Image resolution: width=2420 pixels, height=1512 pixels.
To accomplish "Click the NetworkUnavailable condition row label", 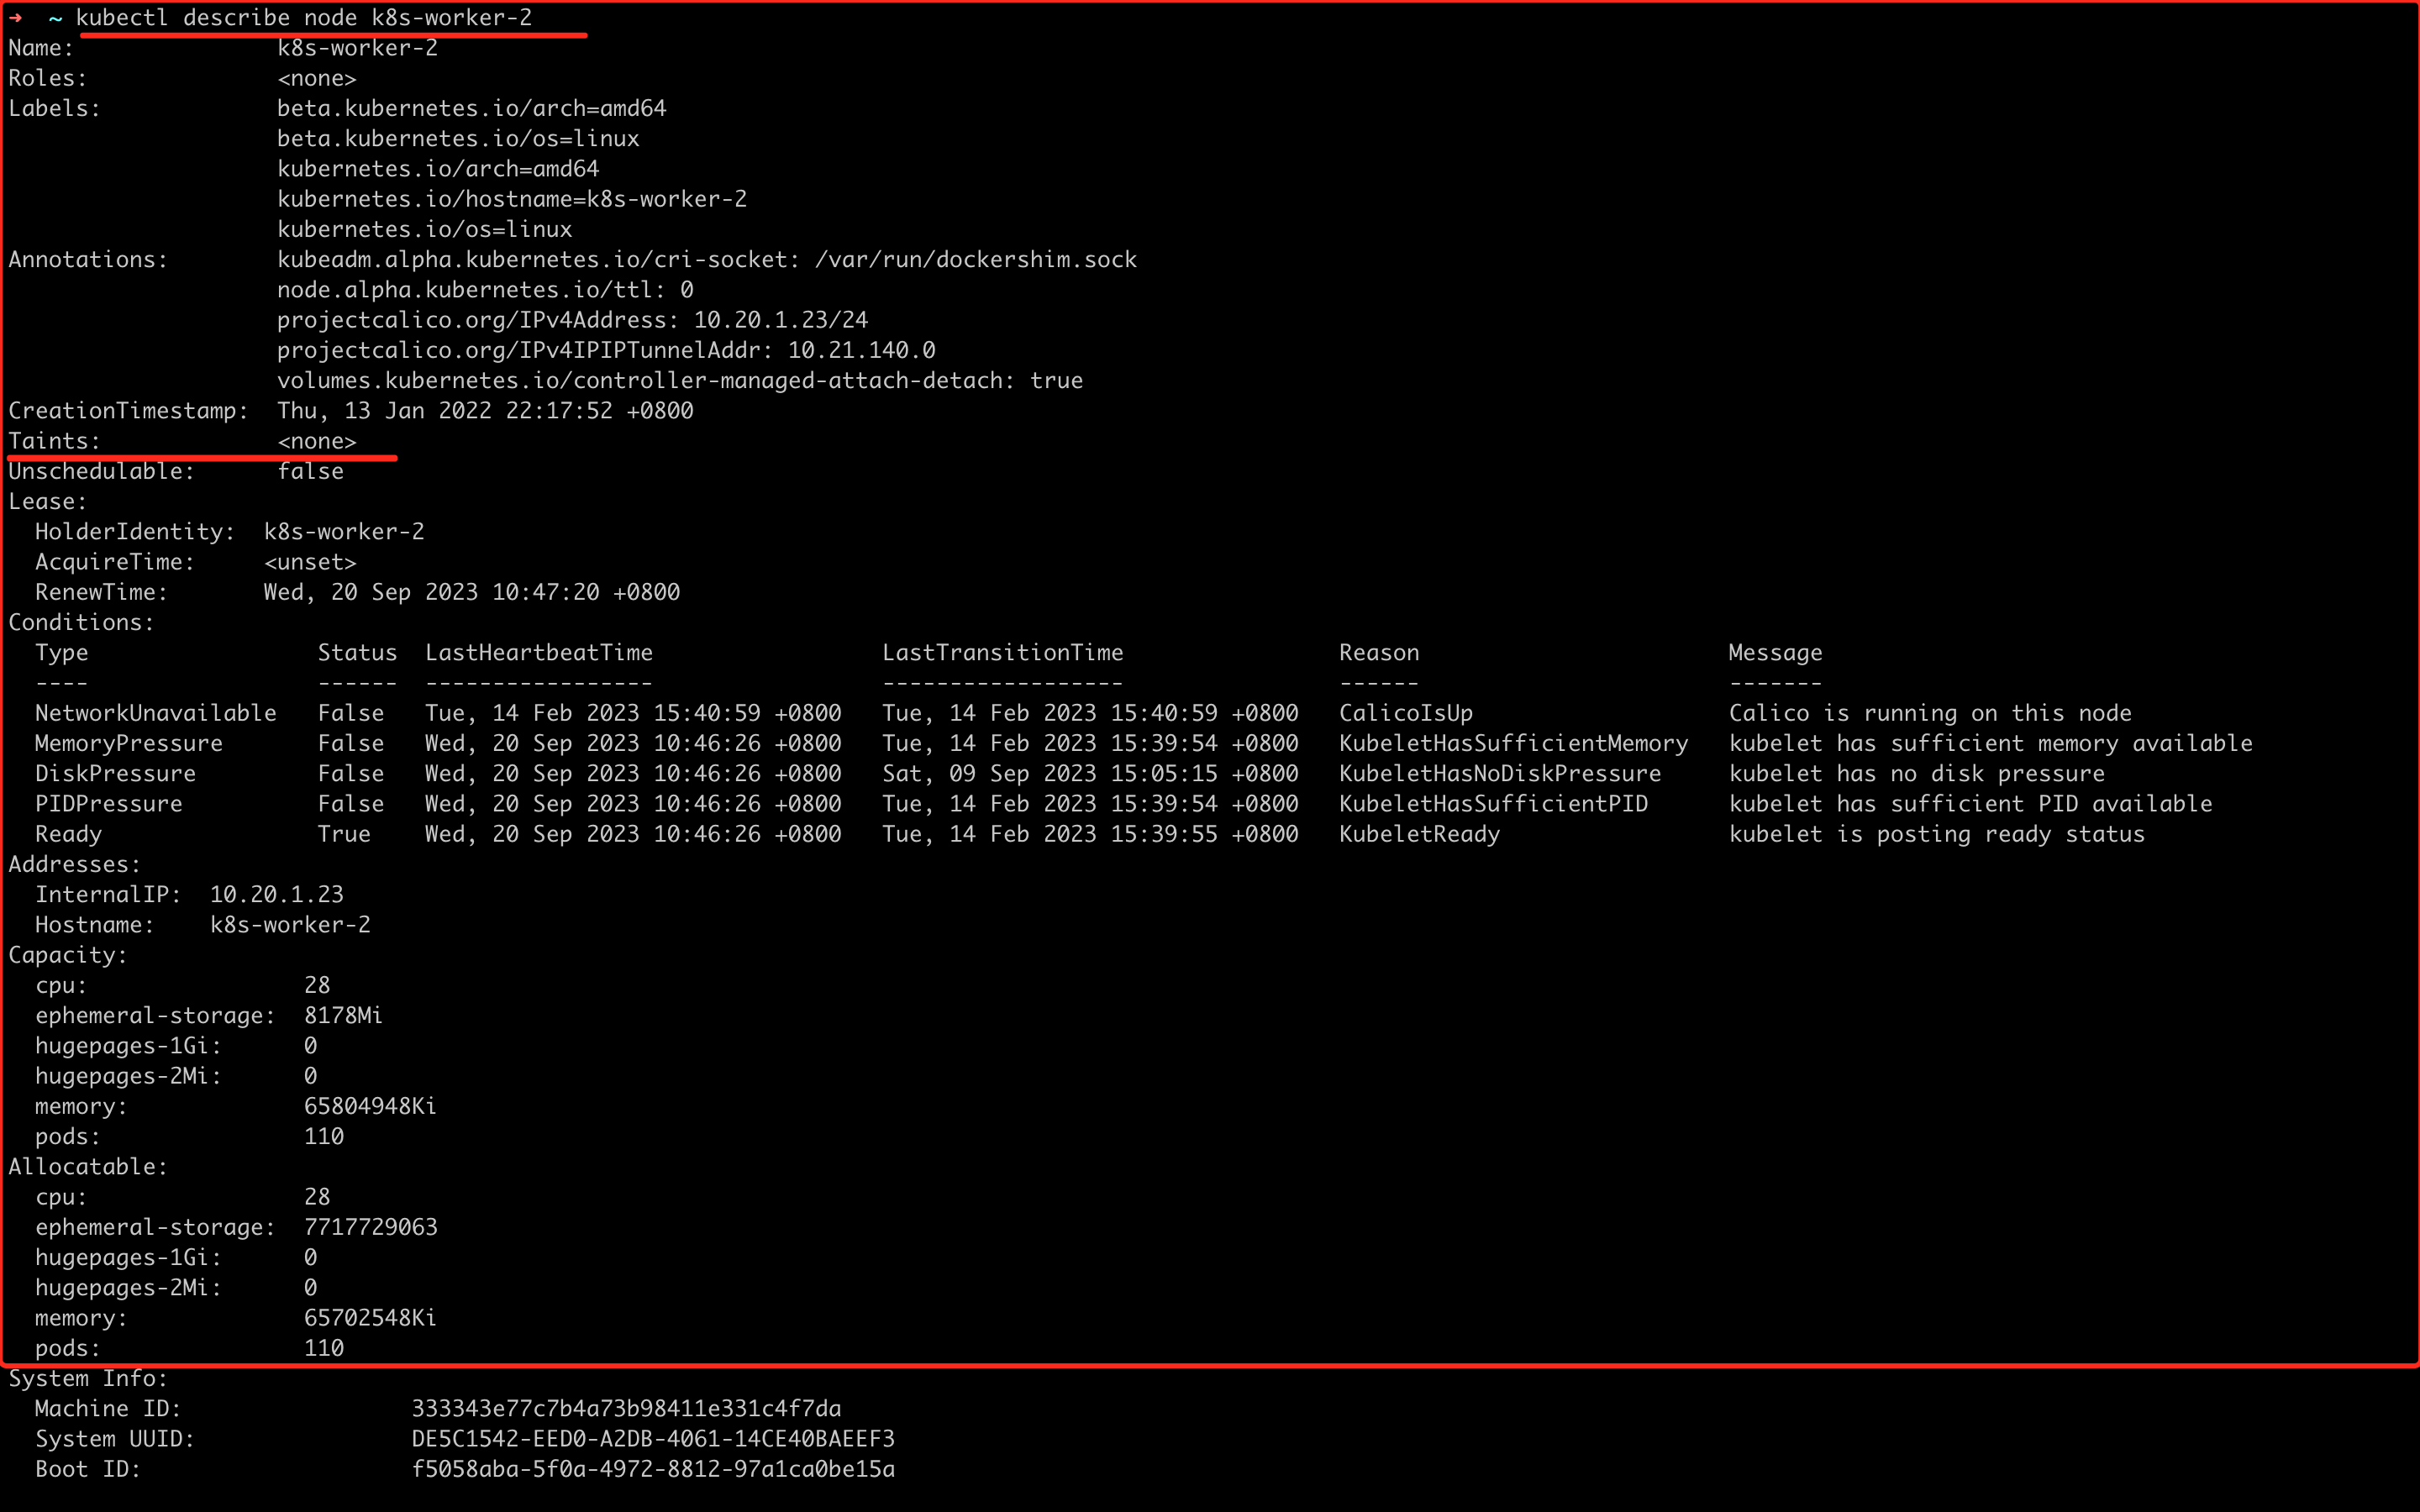I will 155,713.
